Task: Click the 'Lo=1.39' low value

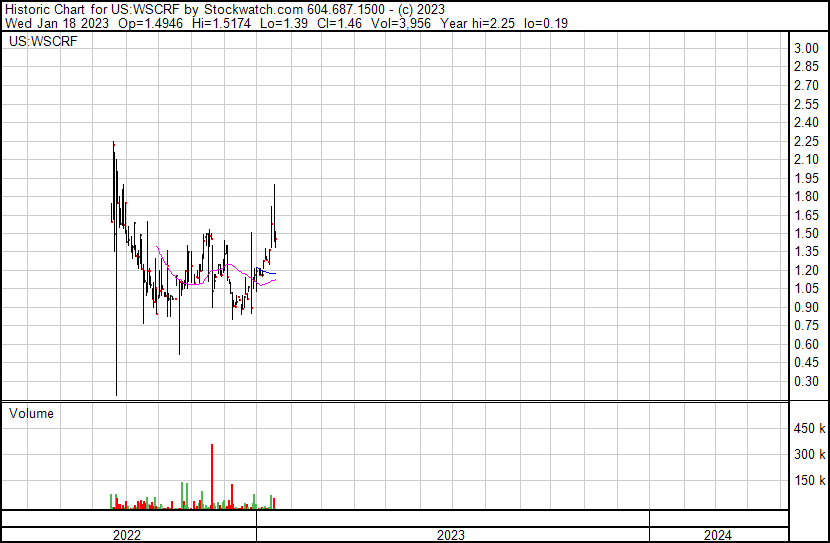Action: 284,23
